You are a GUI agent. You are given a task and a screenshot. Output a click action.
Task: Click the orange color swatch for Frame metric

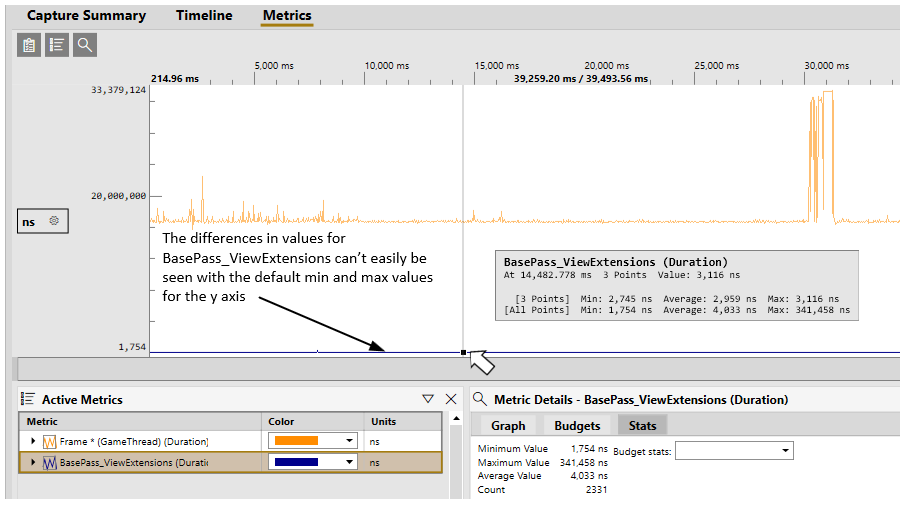(x=296, y=441)
